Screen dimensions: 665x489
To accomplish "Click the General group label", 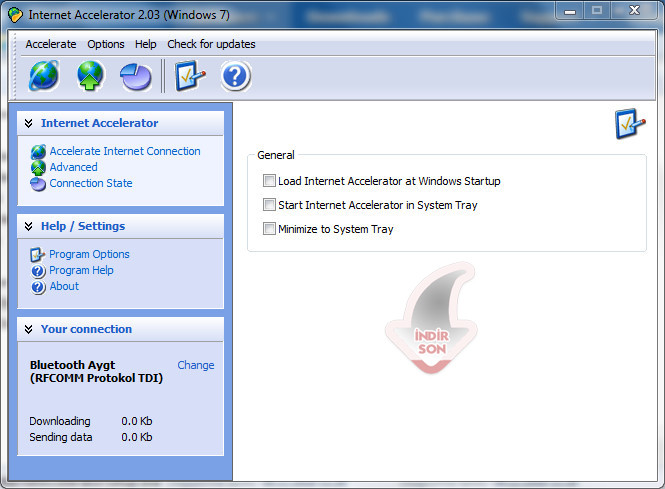I will tap(276, 155).
